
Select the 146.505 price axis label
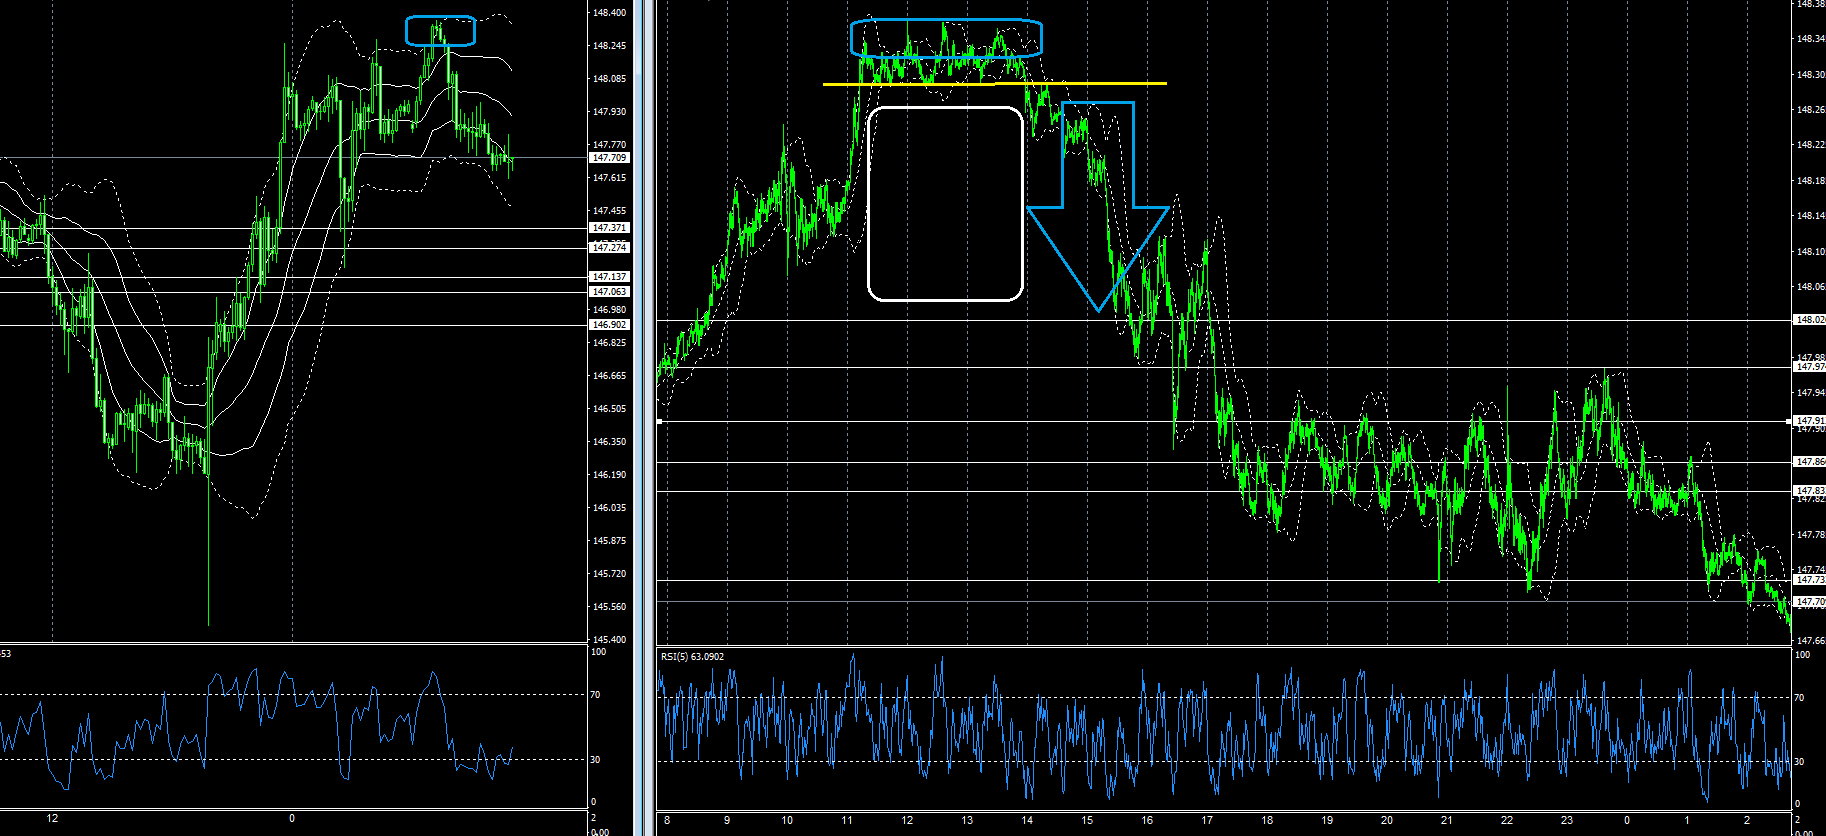pyautogui.click(x=609, y=409)
